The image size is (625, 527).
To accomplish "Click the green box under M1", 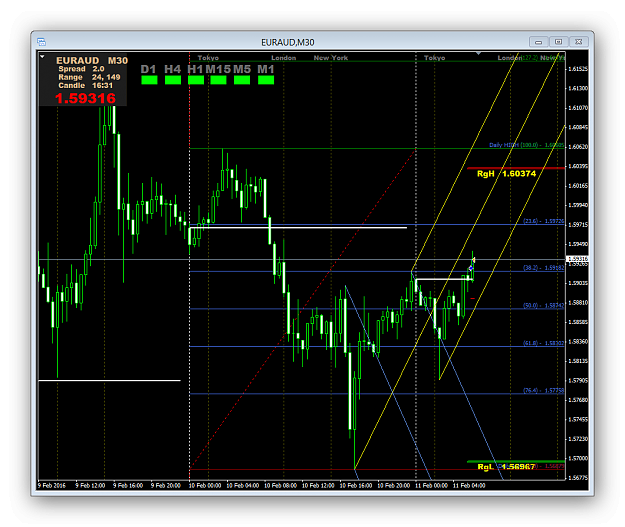I will pos(266,80).
